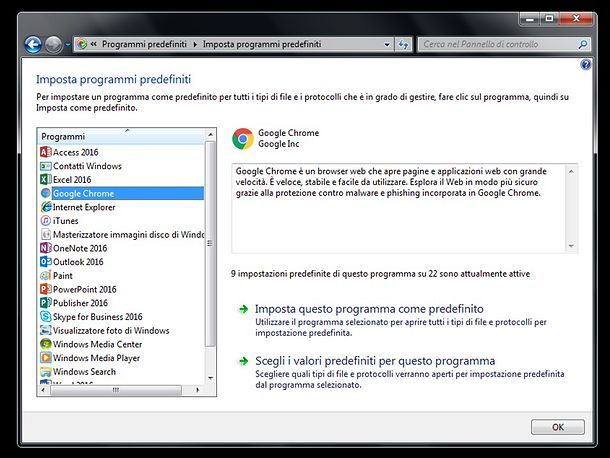Viewport: 610px width, 458px height.
Task: Click the Windows Media Center icon
Action: (46, 344)
